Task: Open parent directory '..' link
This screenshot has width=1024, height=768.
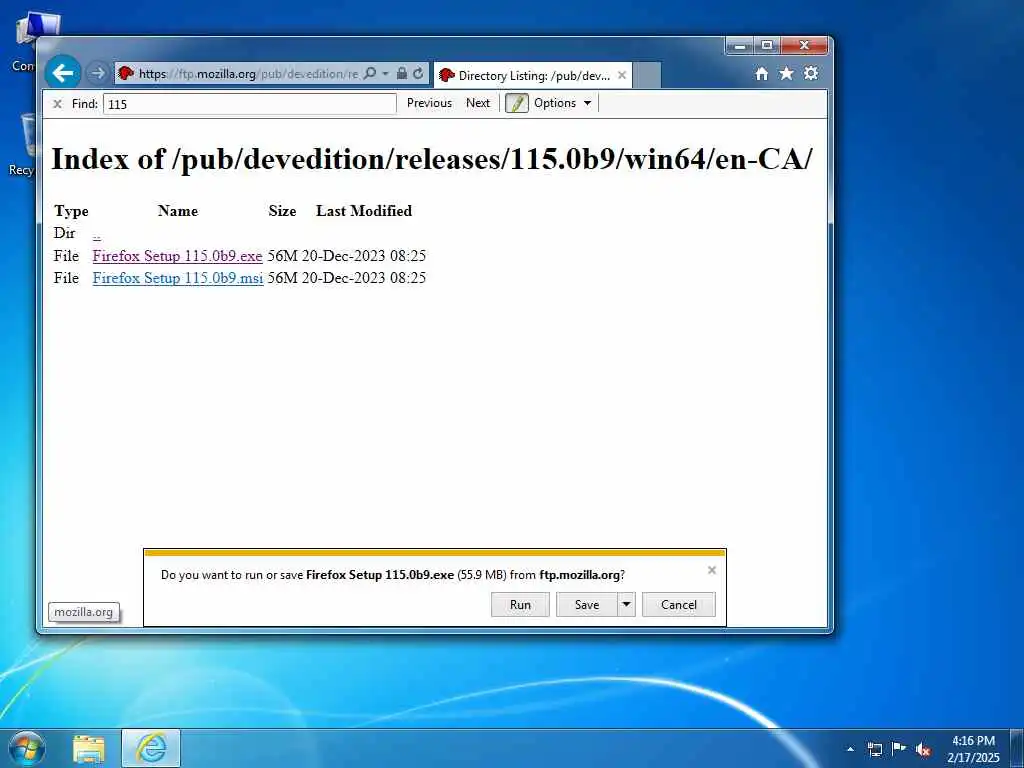Action: pos(97,234)
